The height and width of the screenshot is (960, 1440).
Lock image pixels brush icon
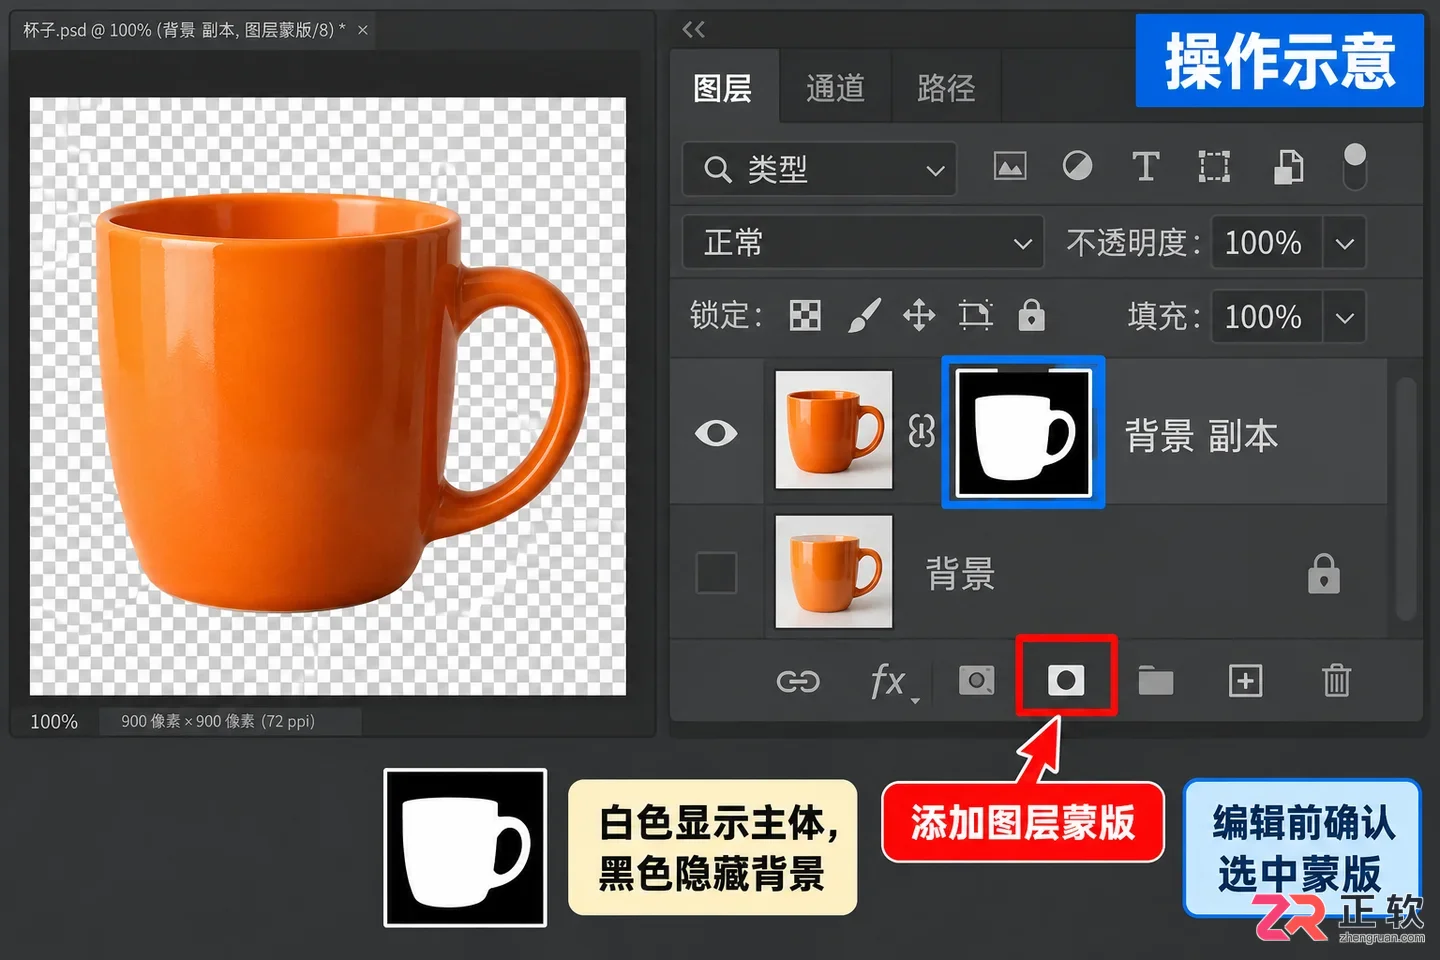[x=864, y=316]
